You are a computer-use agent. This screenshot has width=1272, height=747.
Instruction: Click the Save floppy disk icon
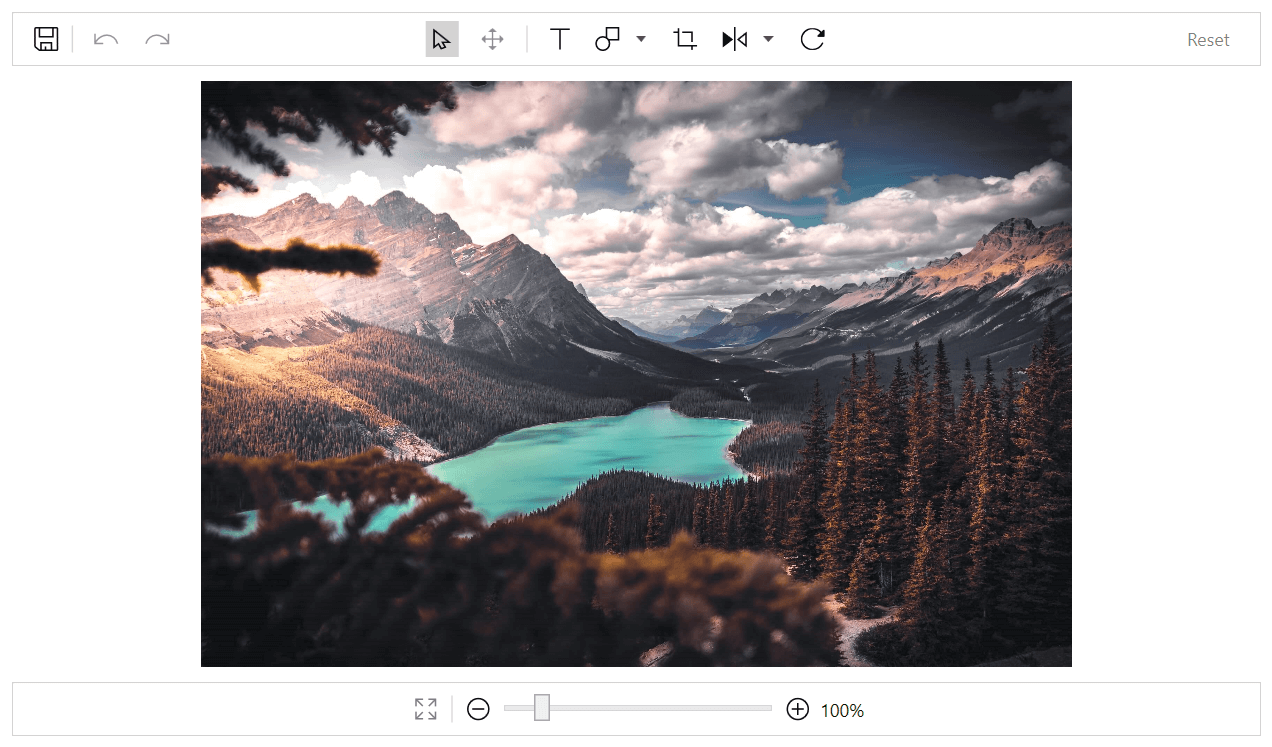(46, 39)
